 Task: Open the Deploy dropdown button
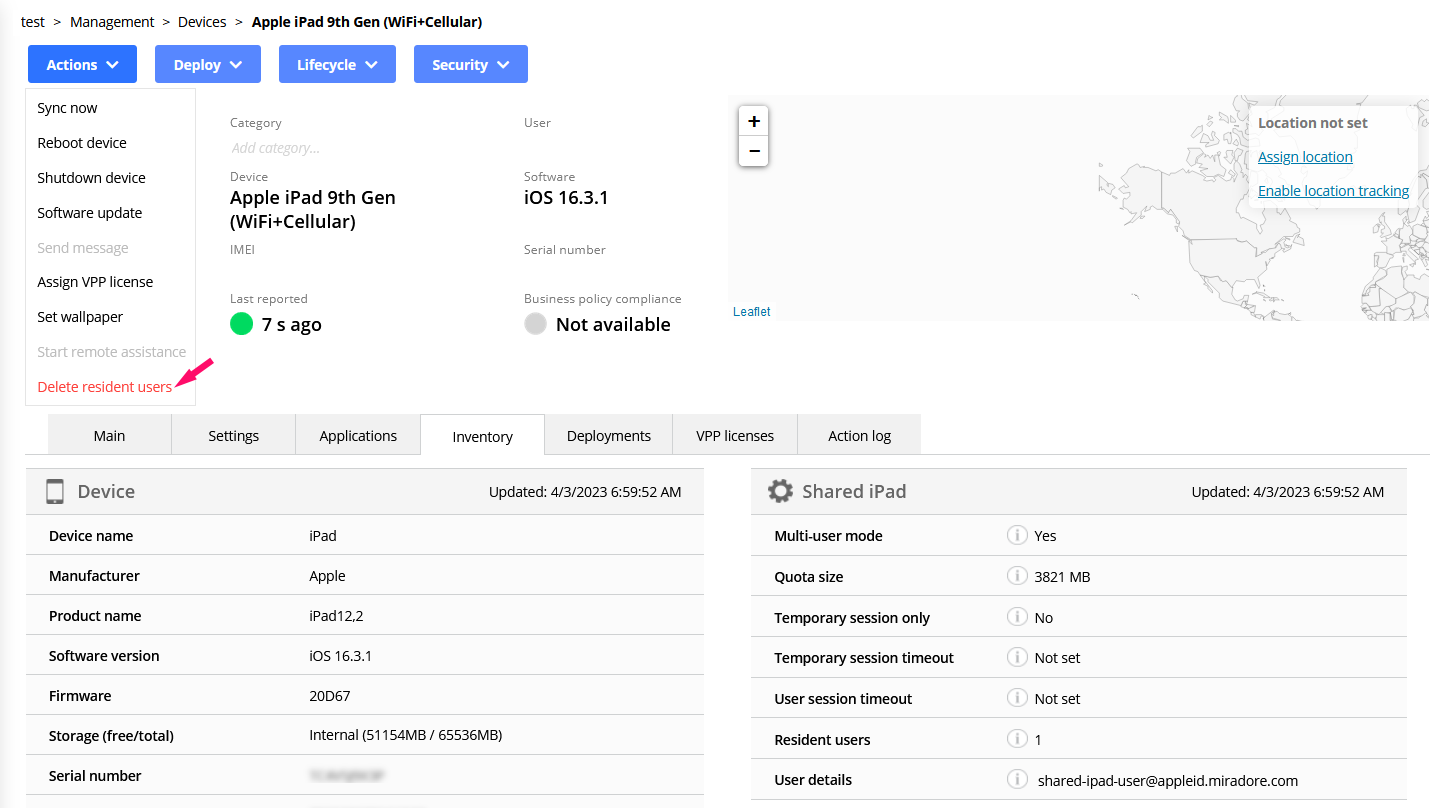[x=208, y=64]
